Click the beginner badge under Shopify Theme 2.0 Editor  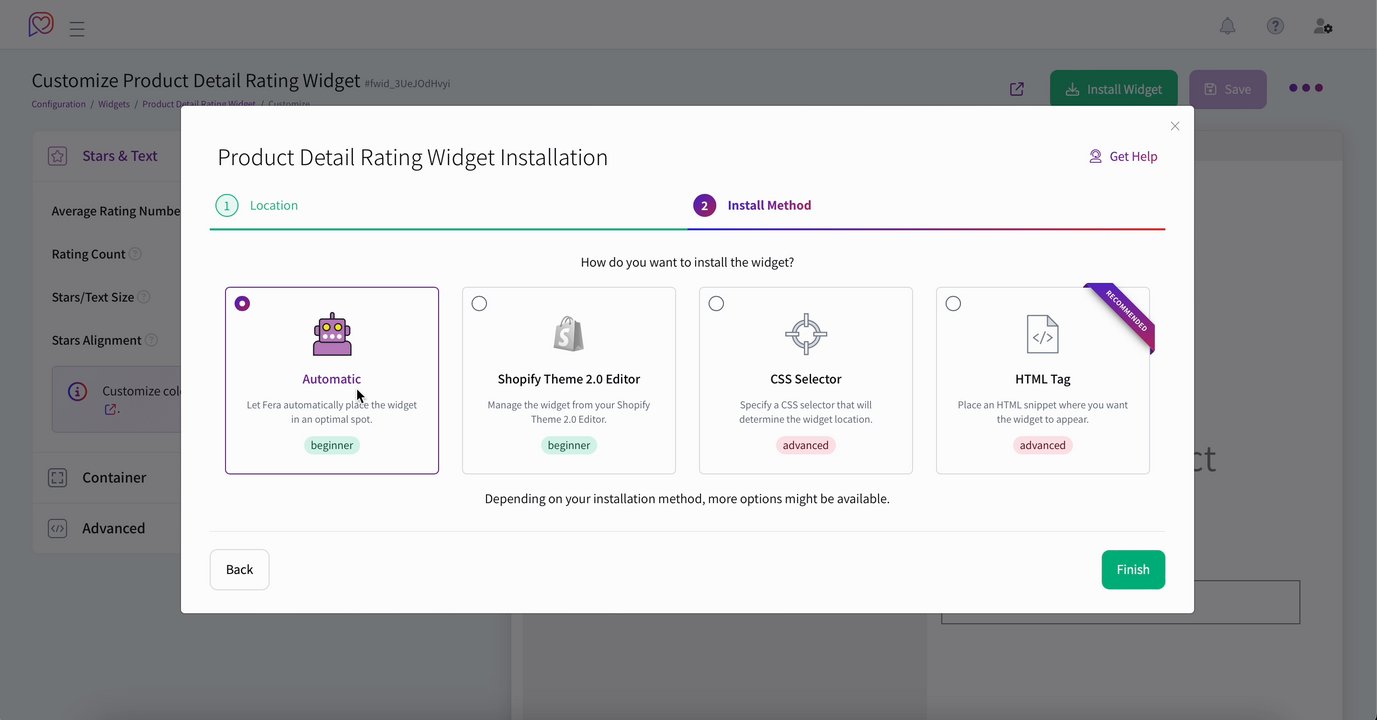click(x=569, y=445)
